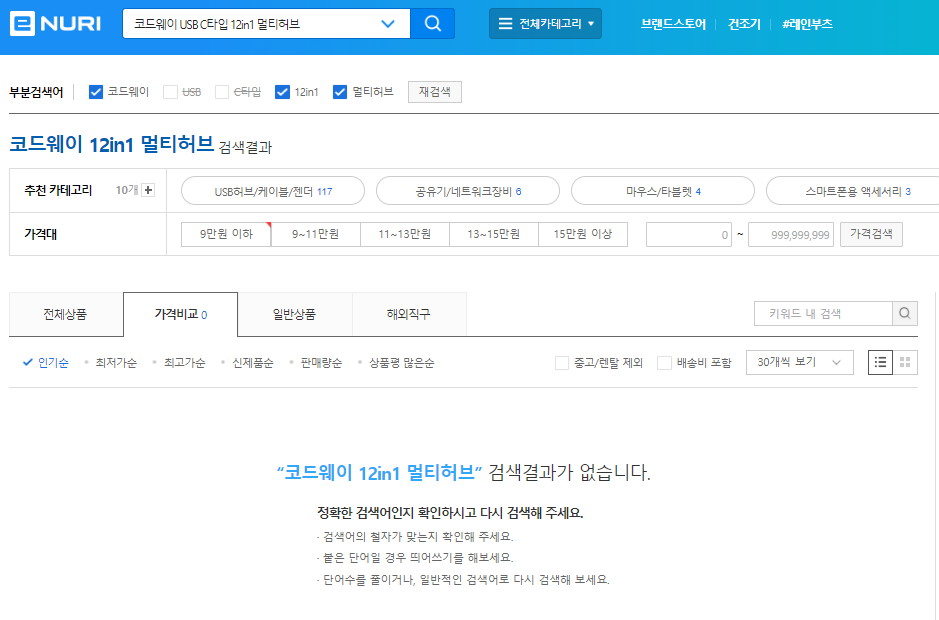Choose the 9~11만원 price range
This screenshot has height=620, width=939.
click(x=316, y=234)
